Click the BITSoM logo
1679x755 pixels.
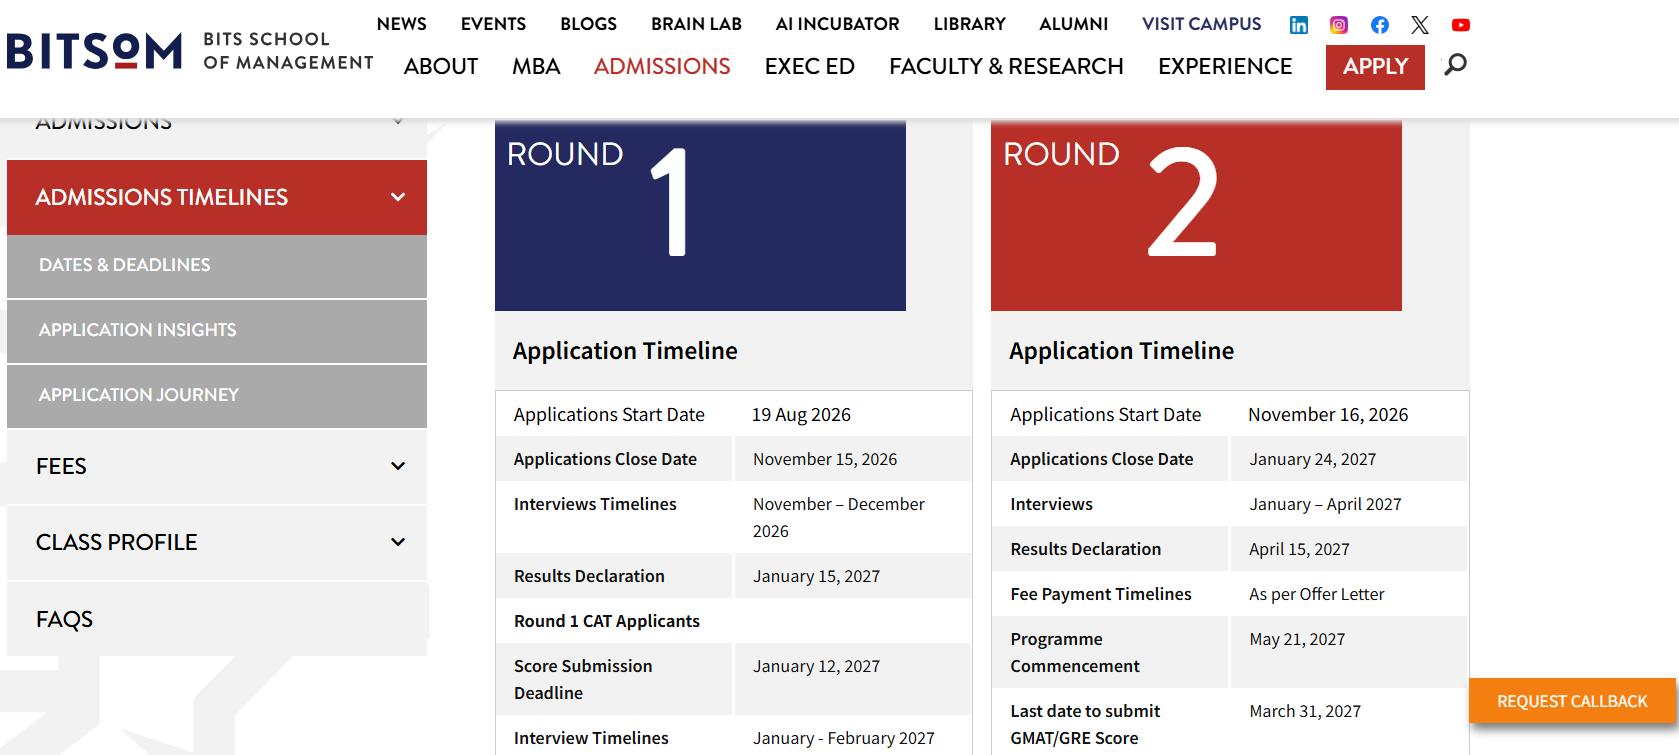[189, 51]
